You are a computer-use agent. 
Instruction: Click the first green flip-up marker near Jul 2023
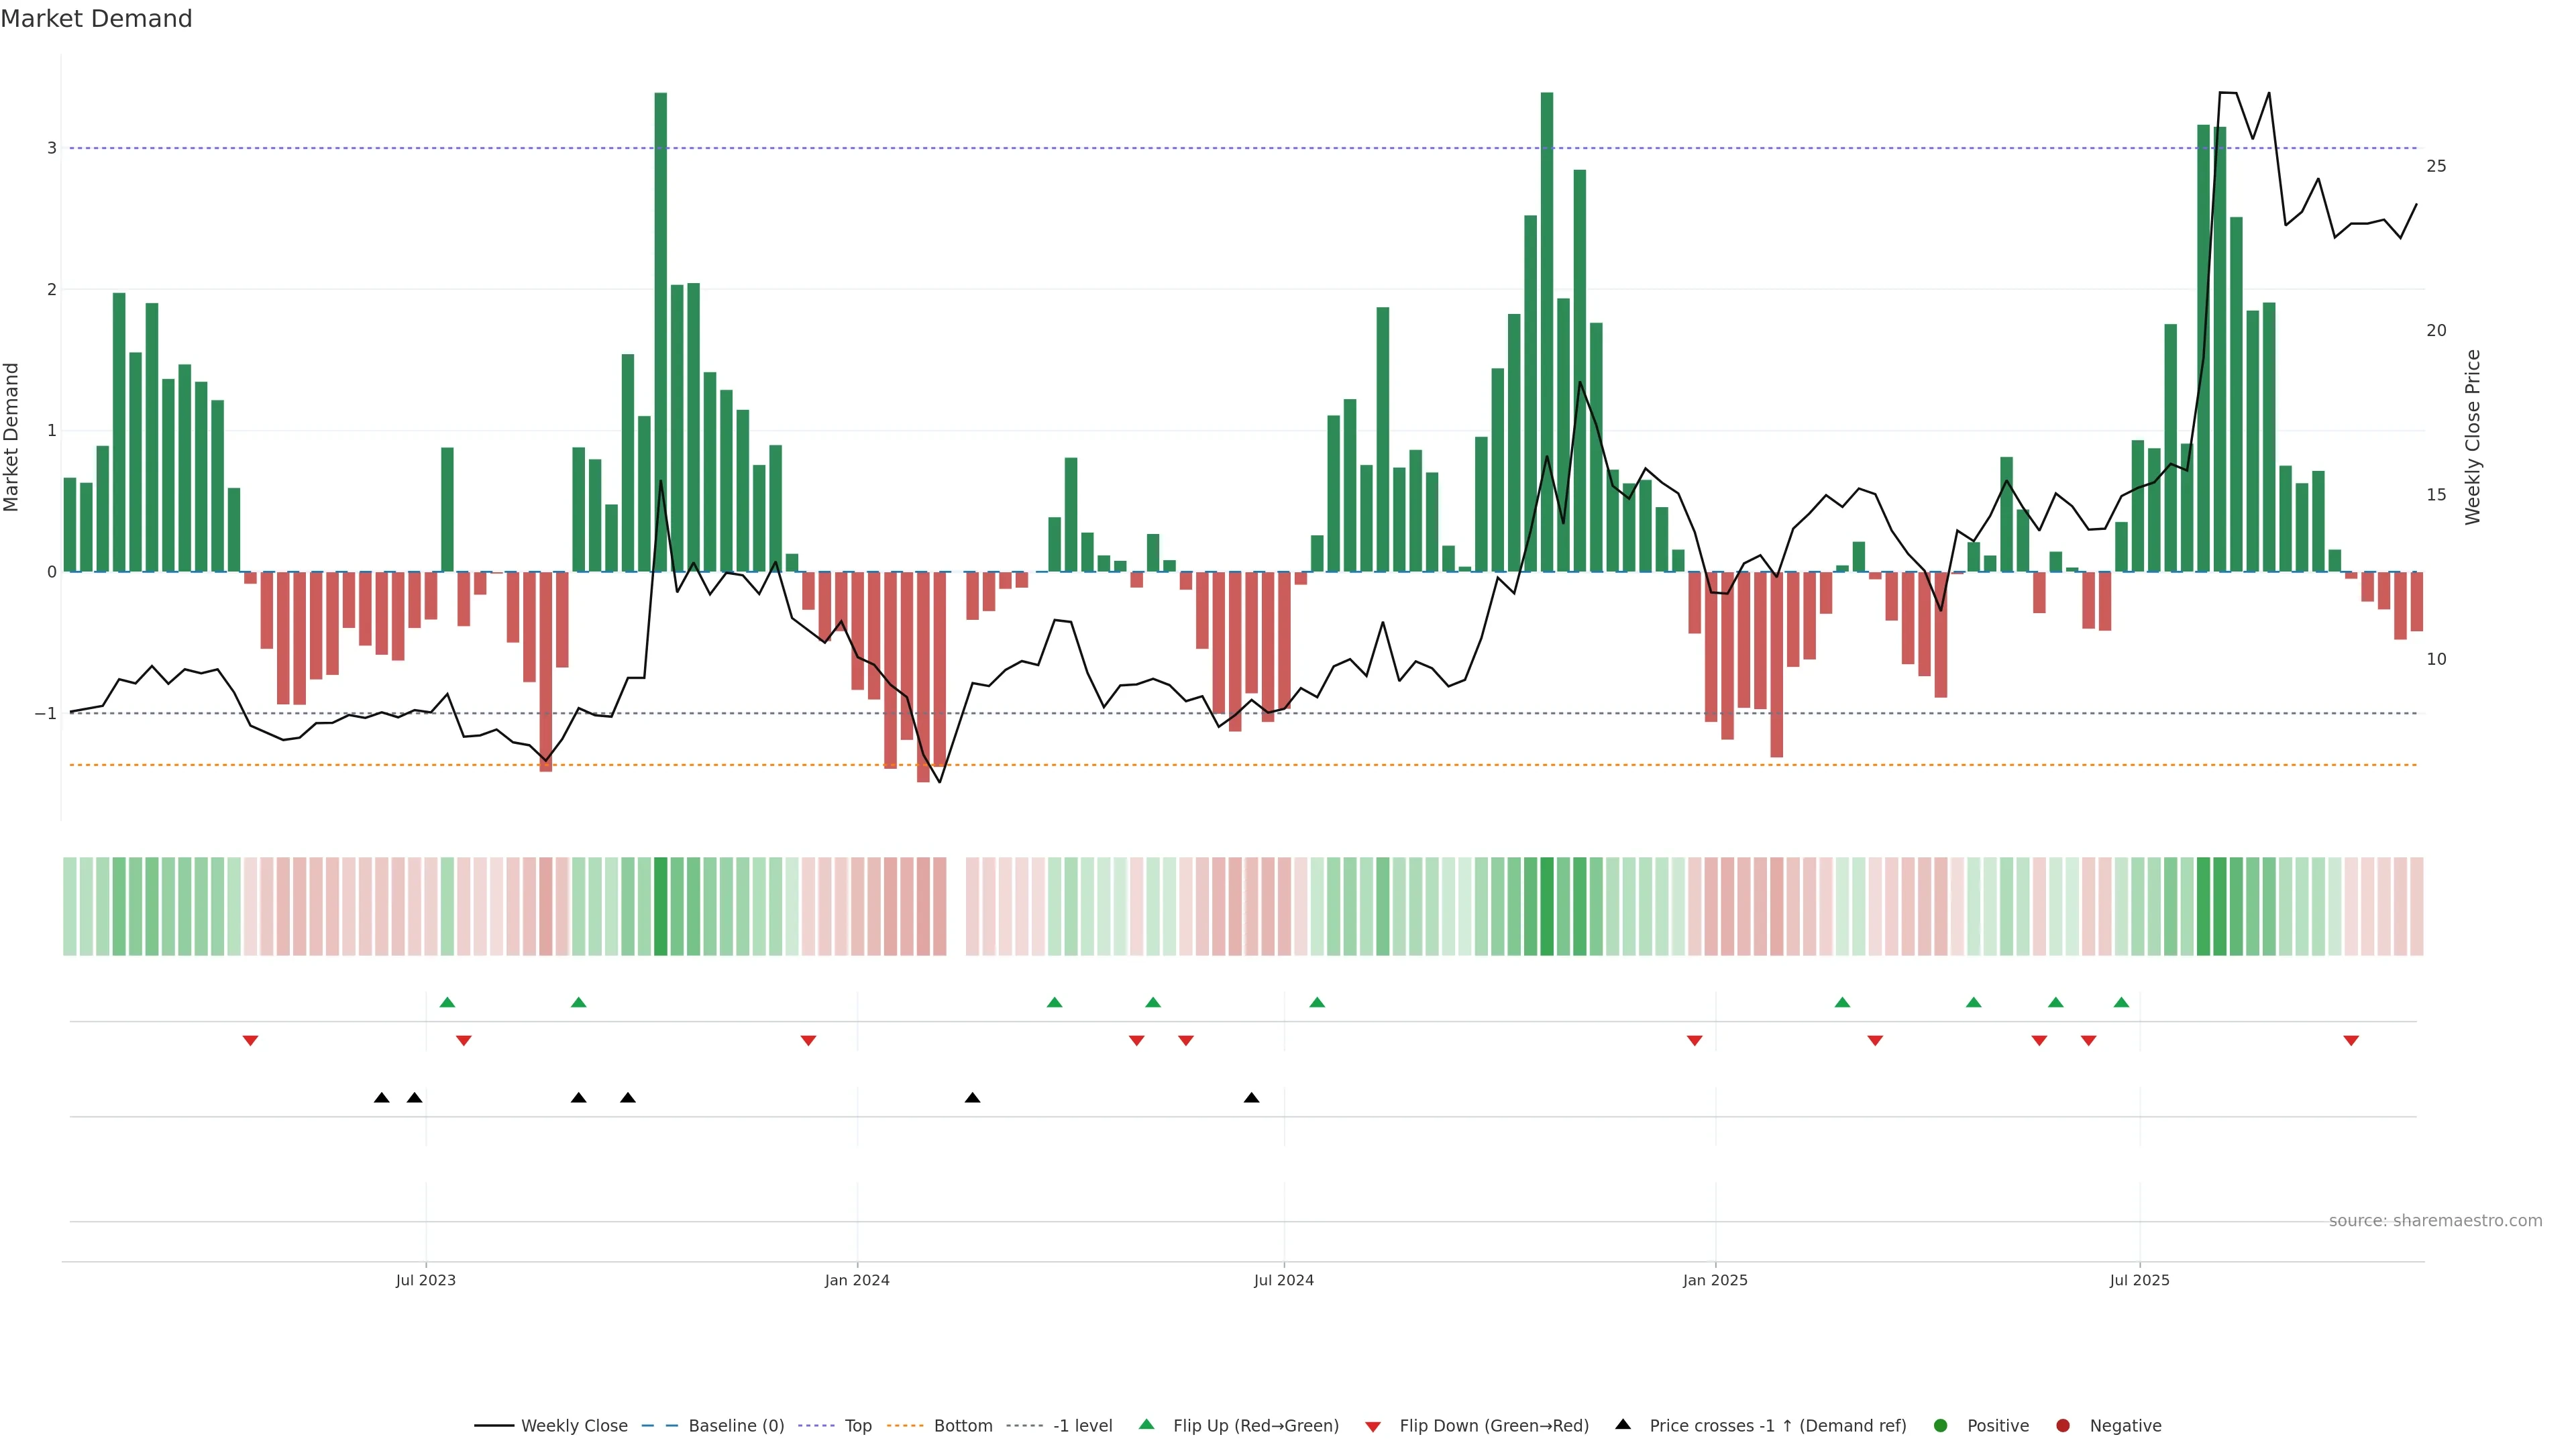[x=447, y=1002]
